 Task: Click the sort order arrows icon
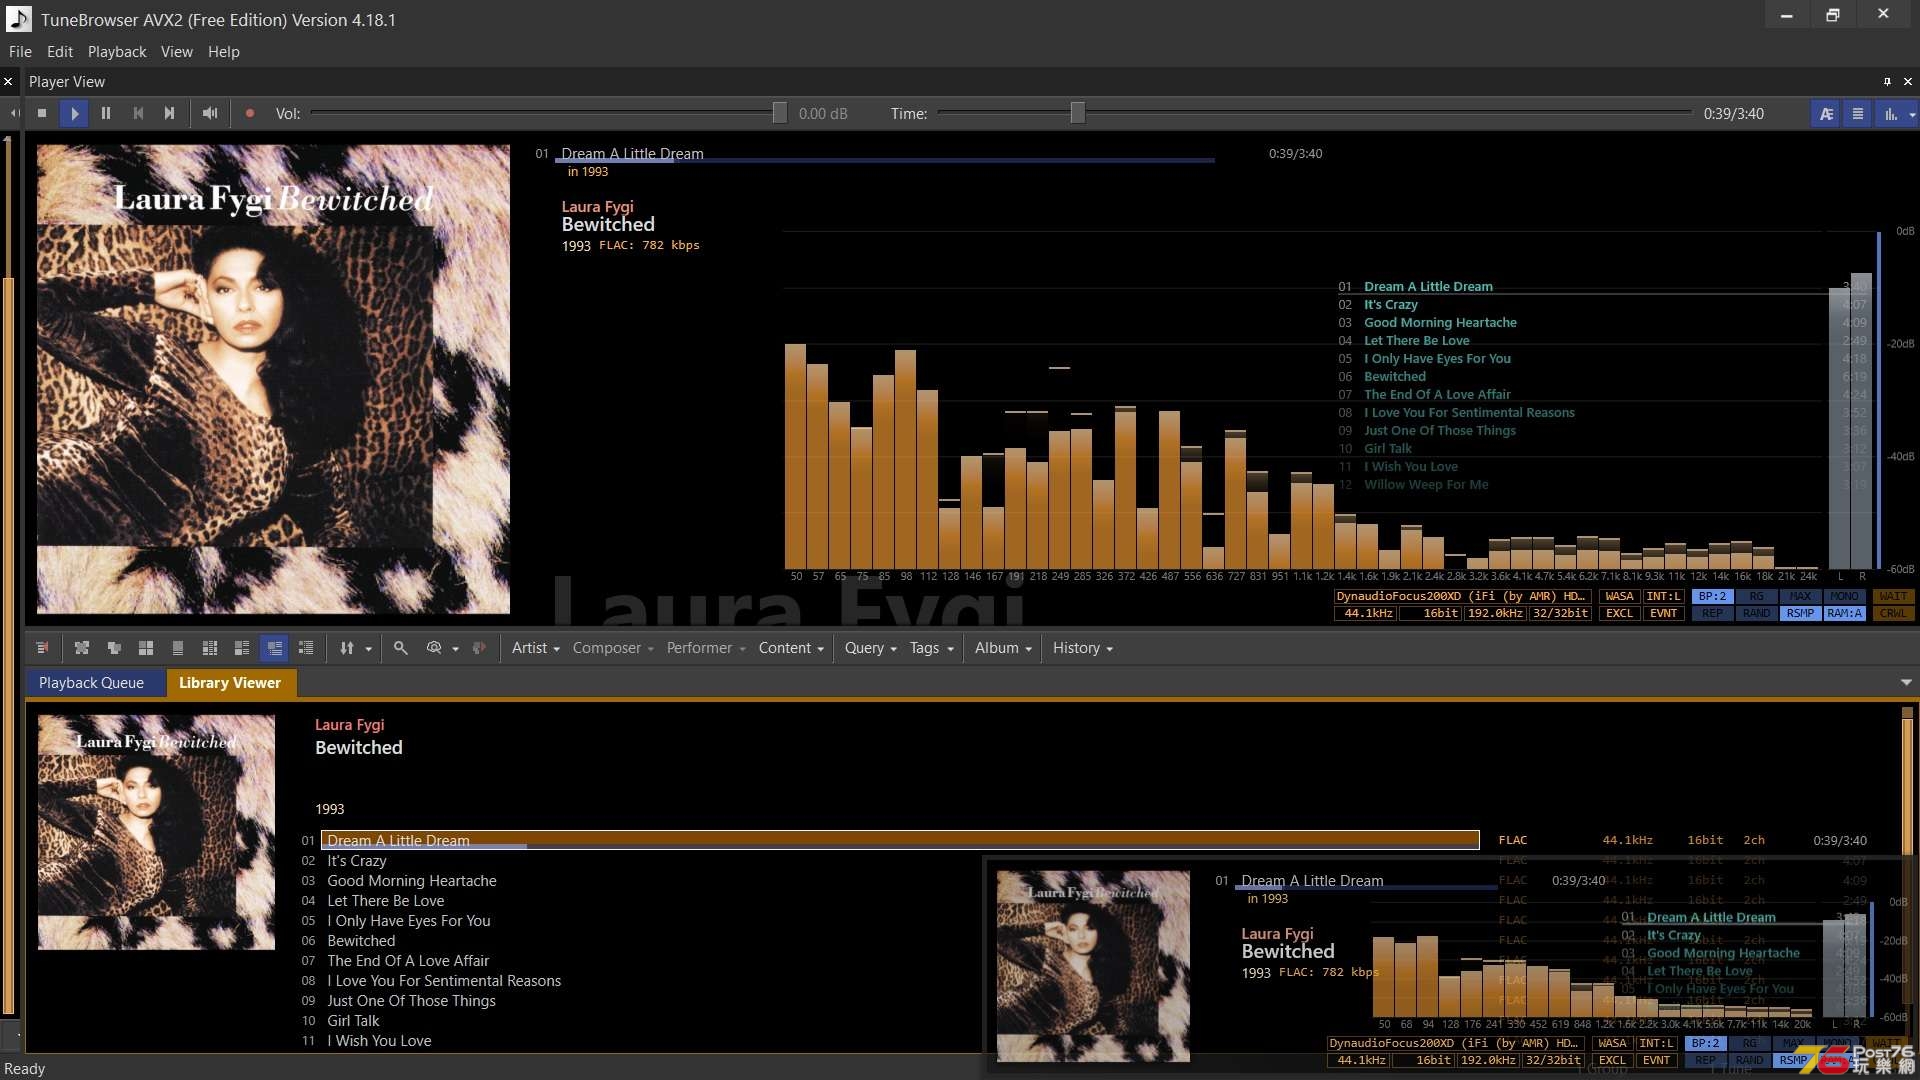347,648
